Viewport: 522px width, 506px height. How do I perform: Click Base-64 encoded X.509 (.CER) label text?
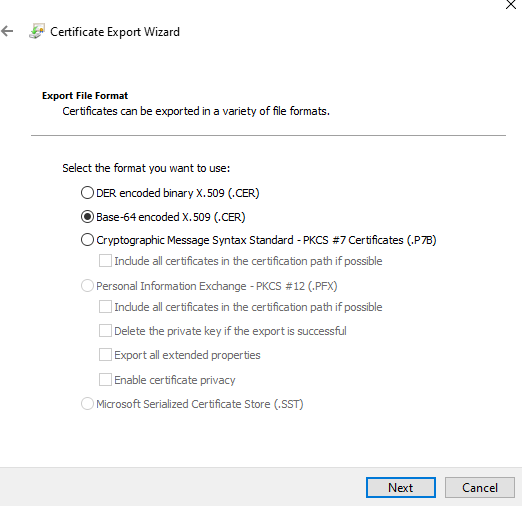coord(171,217)
